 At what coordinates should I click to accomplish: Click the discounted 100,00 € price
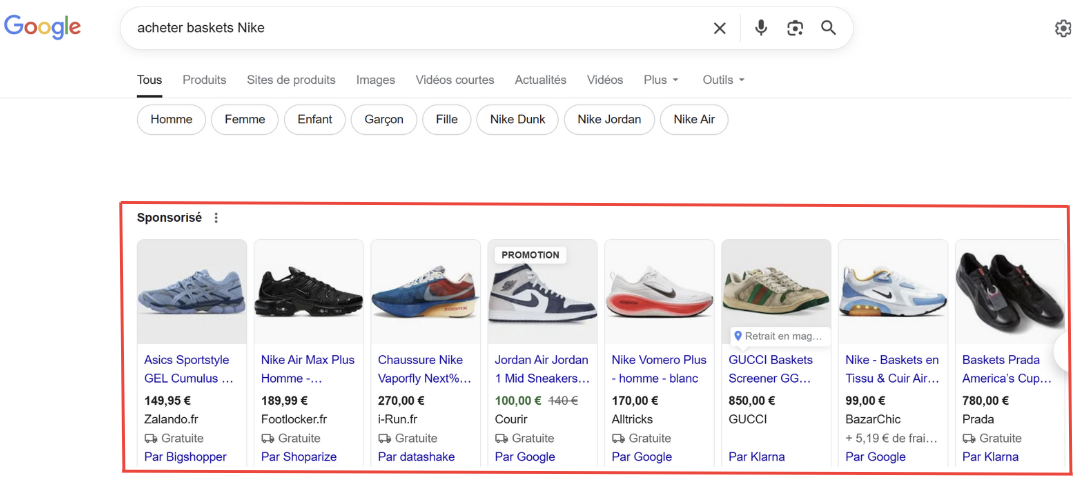tap(518, 400)
